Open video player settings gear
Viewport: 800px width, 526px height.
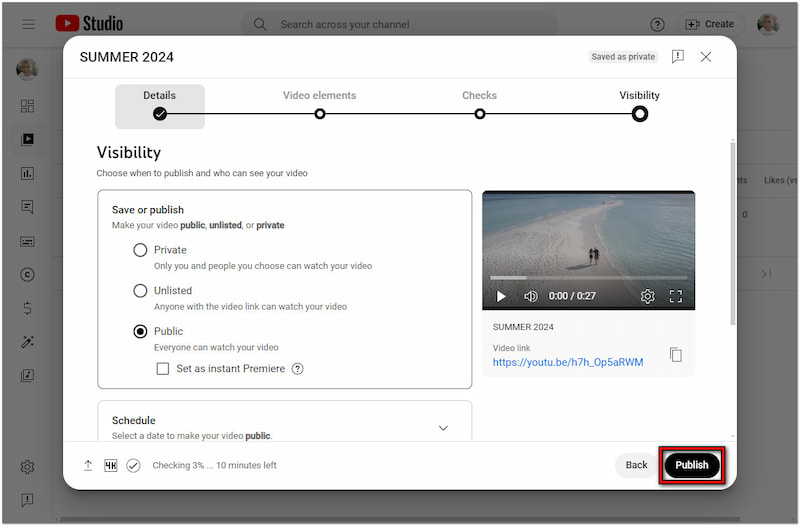click(x=647, y=296)
